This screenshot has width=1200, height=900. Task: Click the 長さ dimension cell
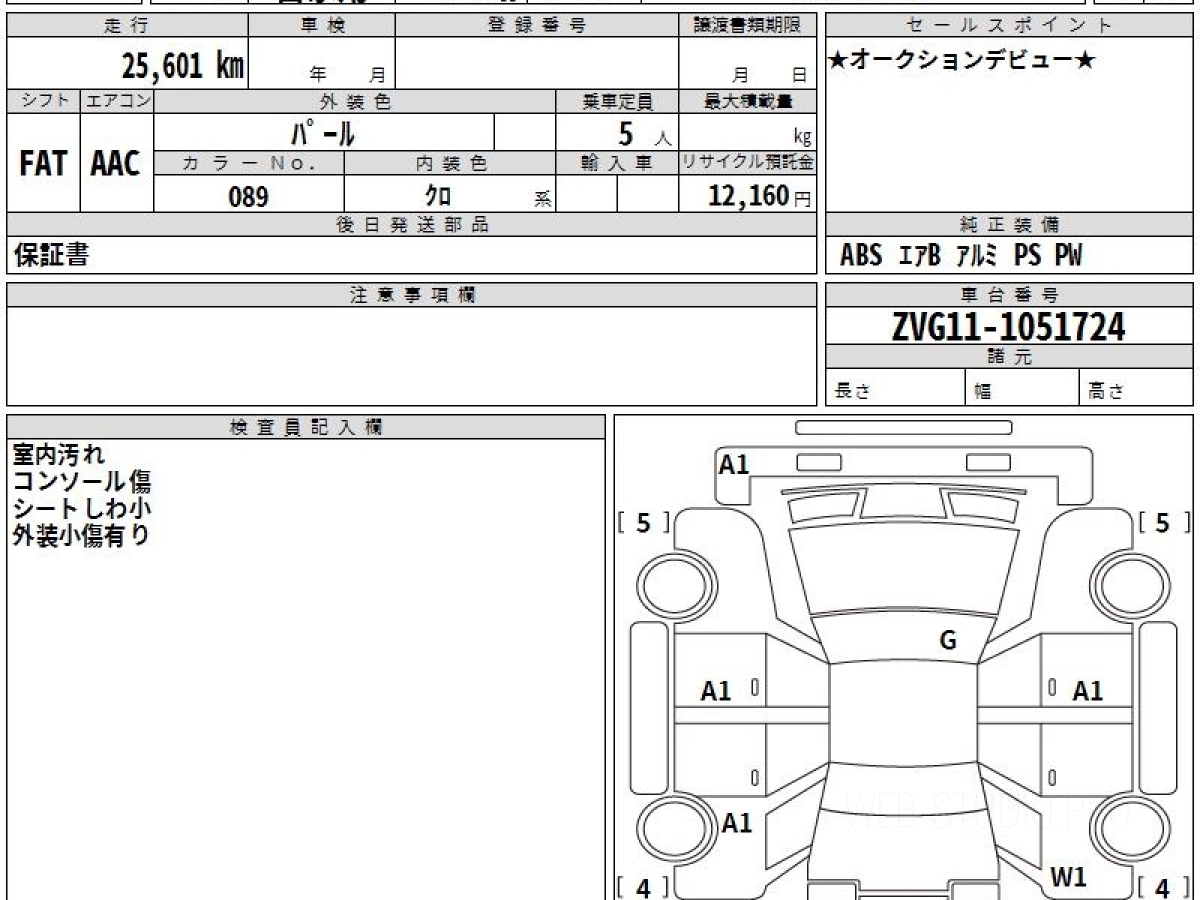pyautogui.click(x=896, y=389)
